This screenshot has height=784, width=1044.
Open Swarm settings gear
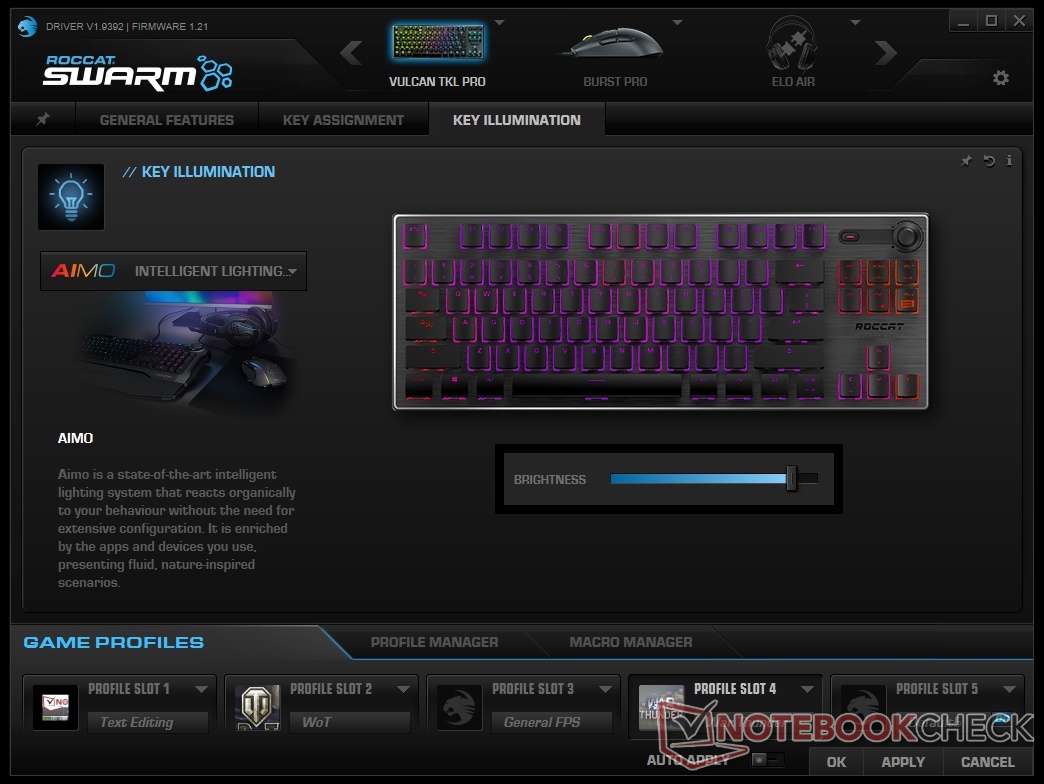(1001, 78)
